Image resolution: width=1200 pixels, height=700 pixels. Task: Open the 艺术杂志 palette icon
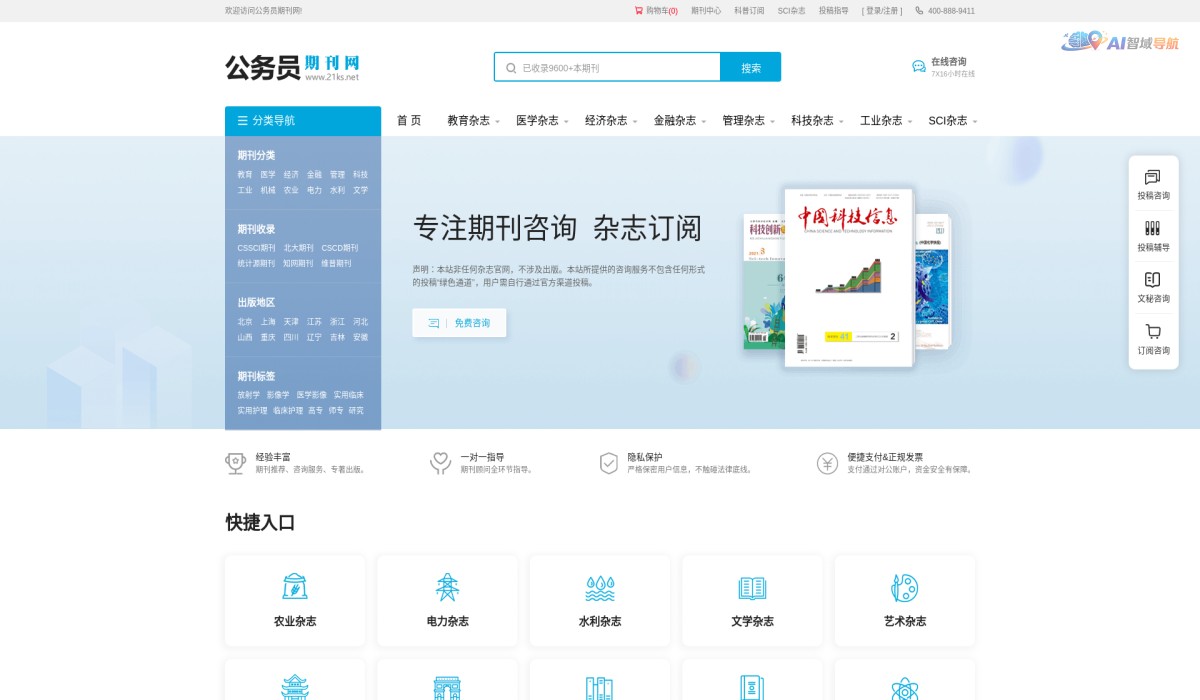point(904,587)
